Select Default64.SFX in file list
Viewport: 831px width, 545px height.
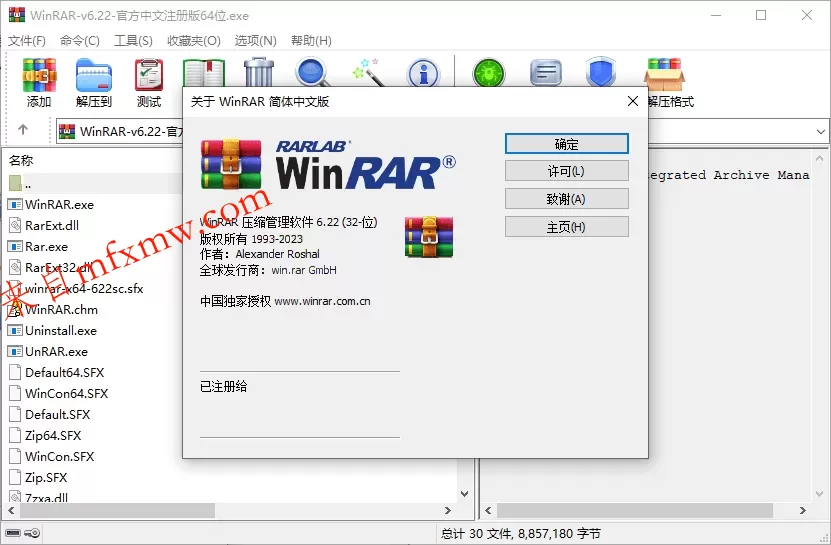point(65,373)
